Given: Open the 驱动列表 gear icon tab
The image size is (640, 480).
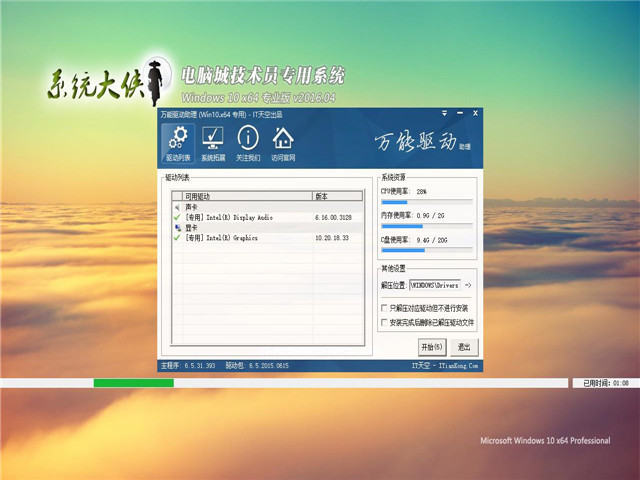Looking at the screenshot, I should 177,144.
